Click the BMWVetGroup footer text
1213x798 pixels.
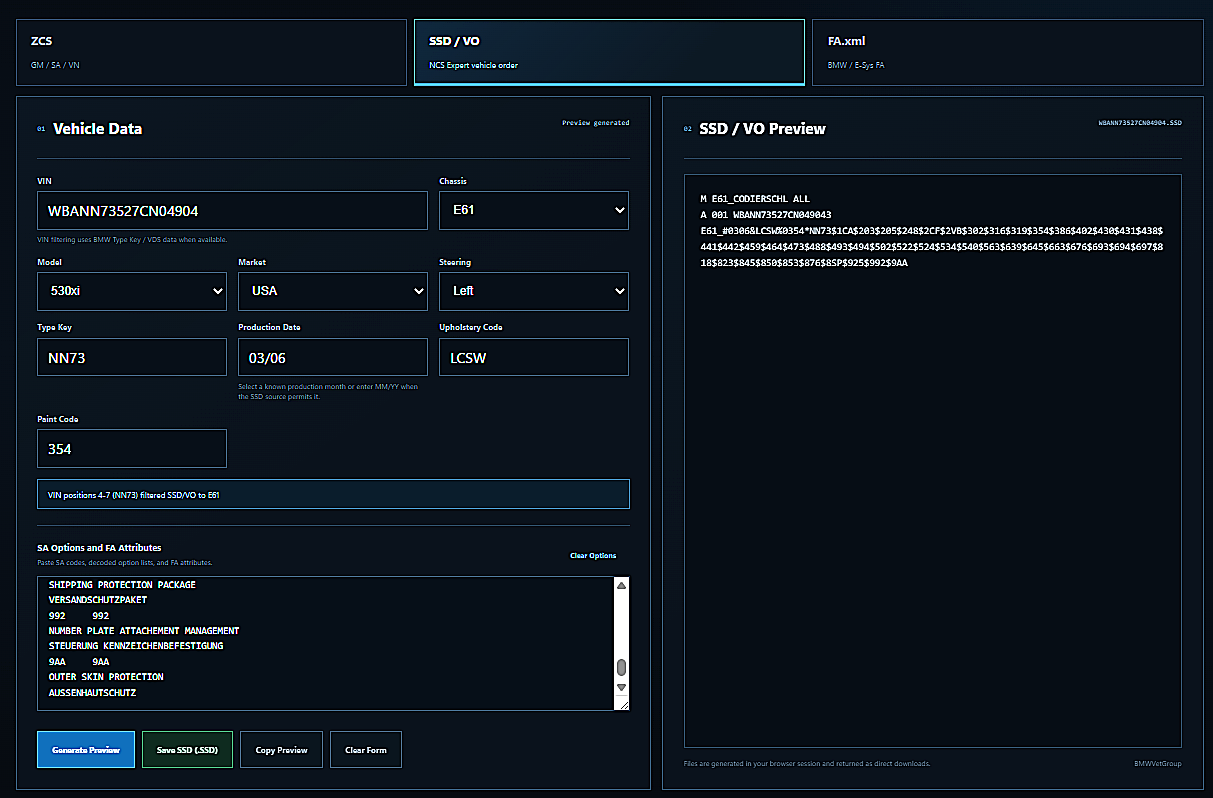tap(1158, 763)
